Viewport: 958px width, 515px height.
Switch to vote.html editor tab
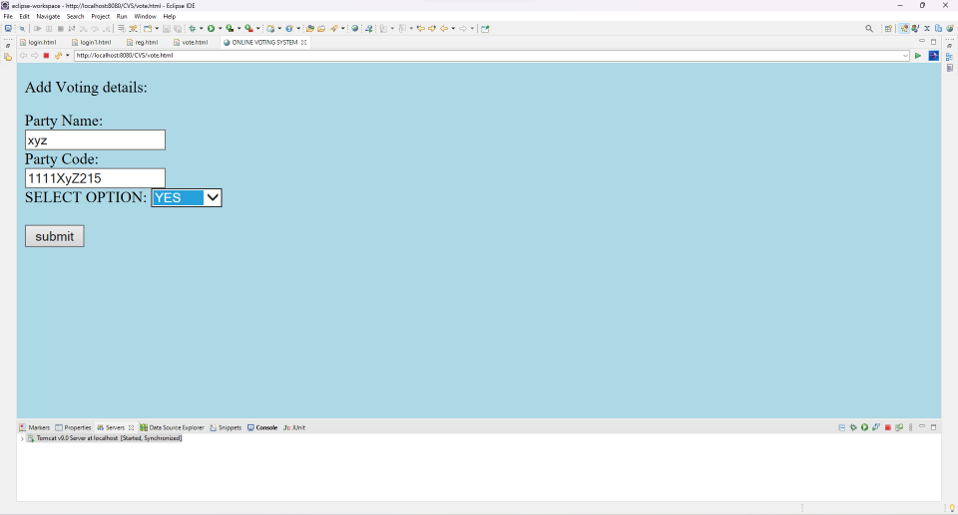[x=191, y=42]
